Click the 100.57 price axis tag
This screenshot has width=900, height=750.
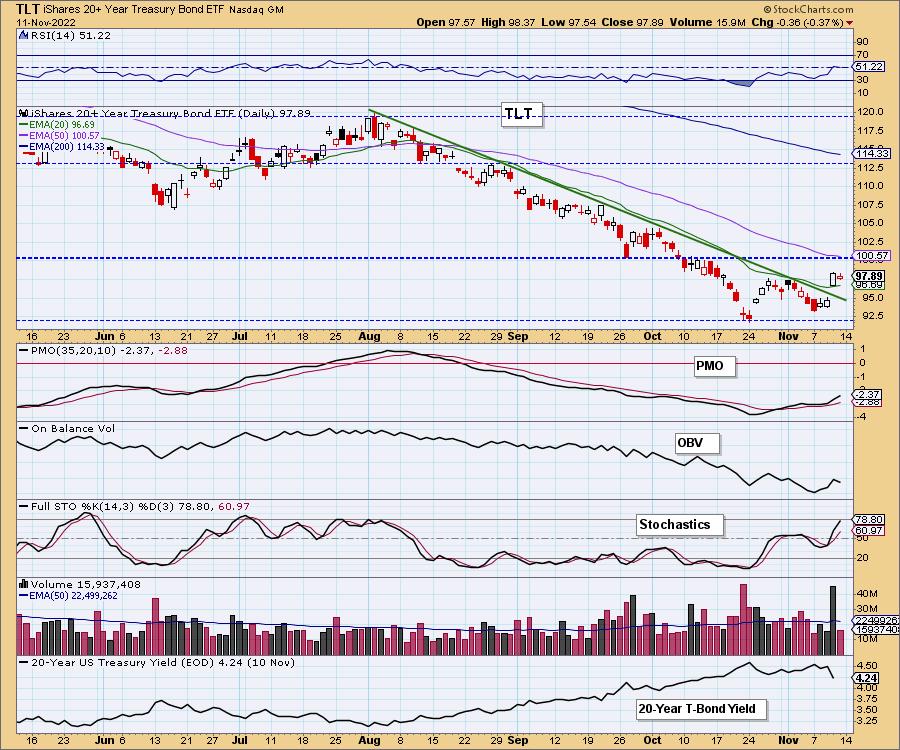click(871, 255)
